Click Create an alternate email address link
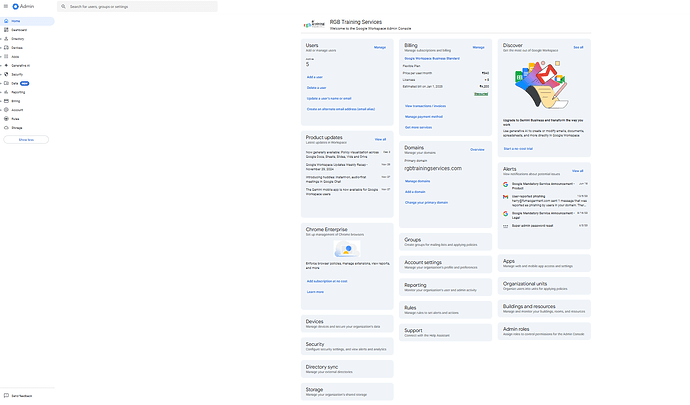The height and width of the screenshot is (405, 690). point(341,109)
